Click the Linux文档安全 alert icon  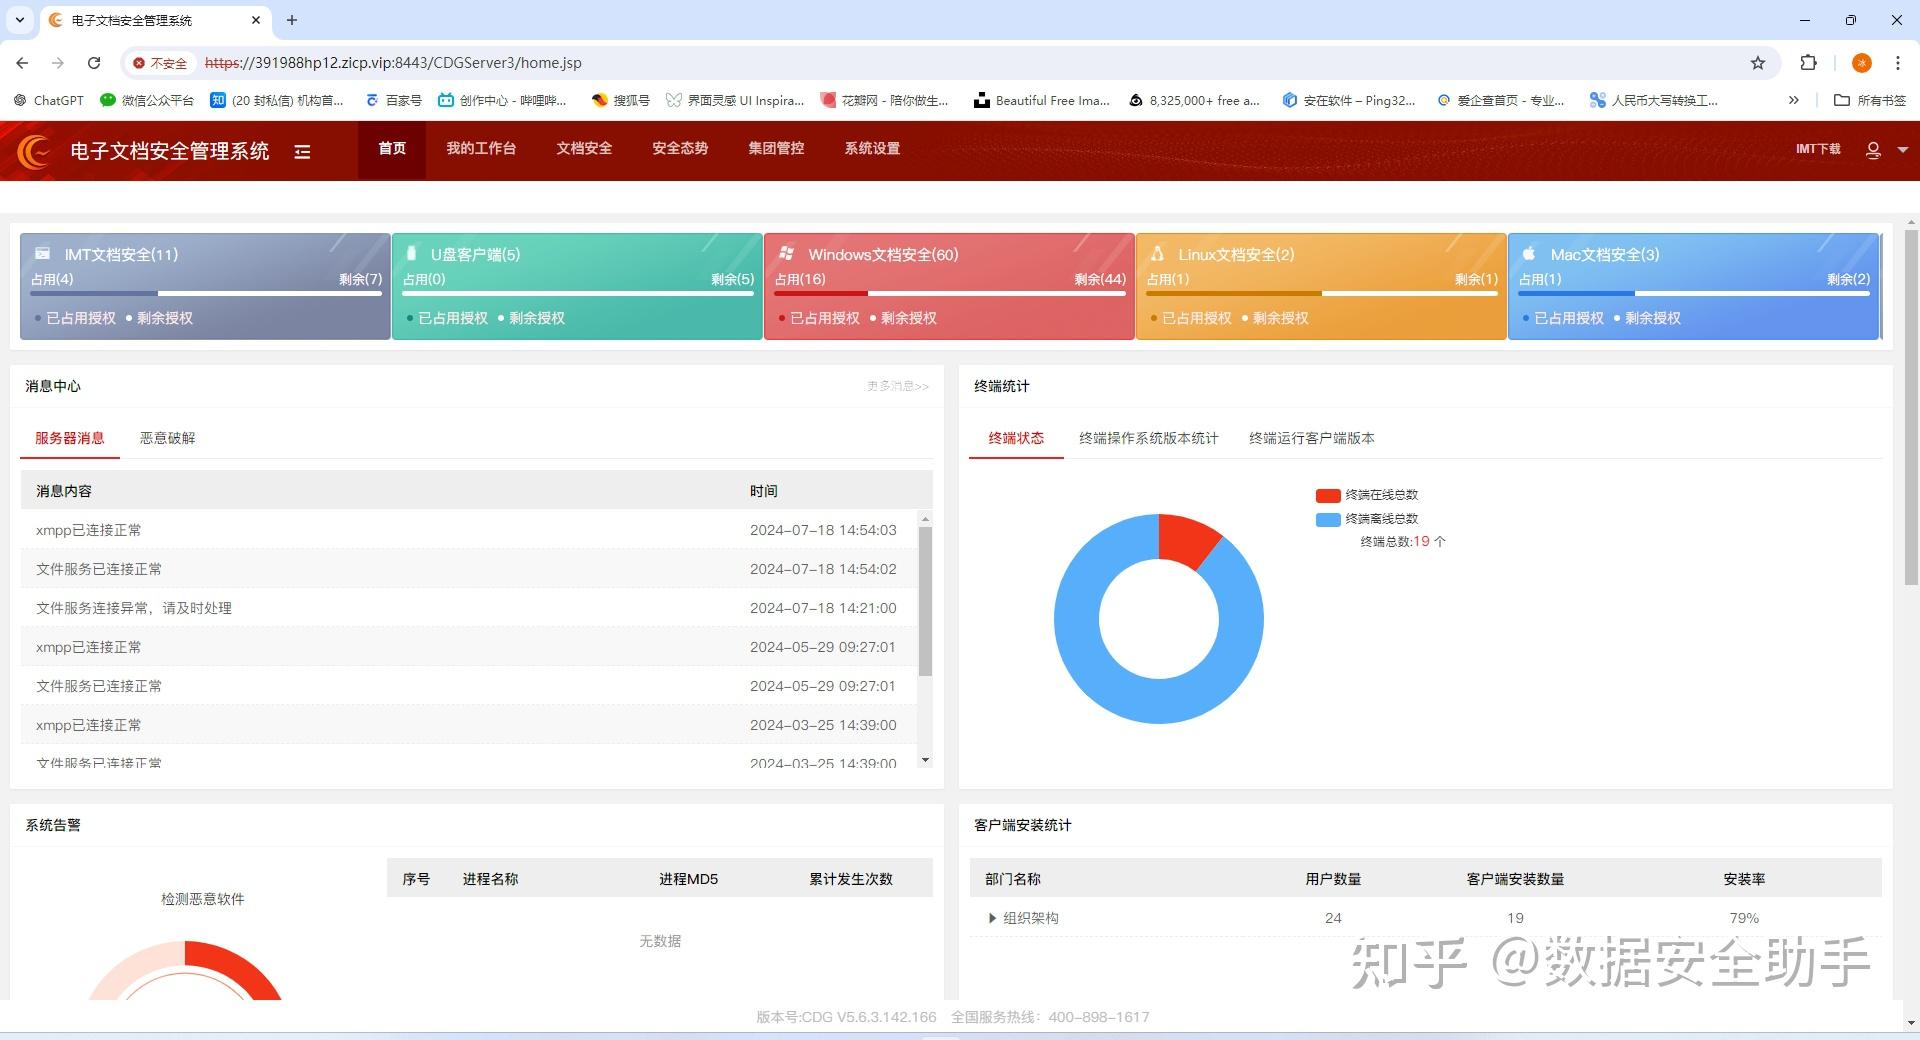pyautogui.click(x=1157, y=253)
